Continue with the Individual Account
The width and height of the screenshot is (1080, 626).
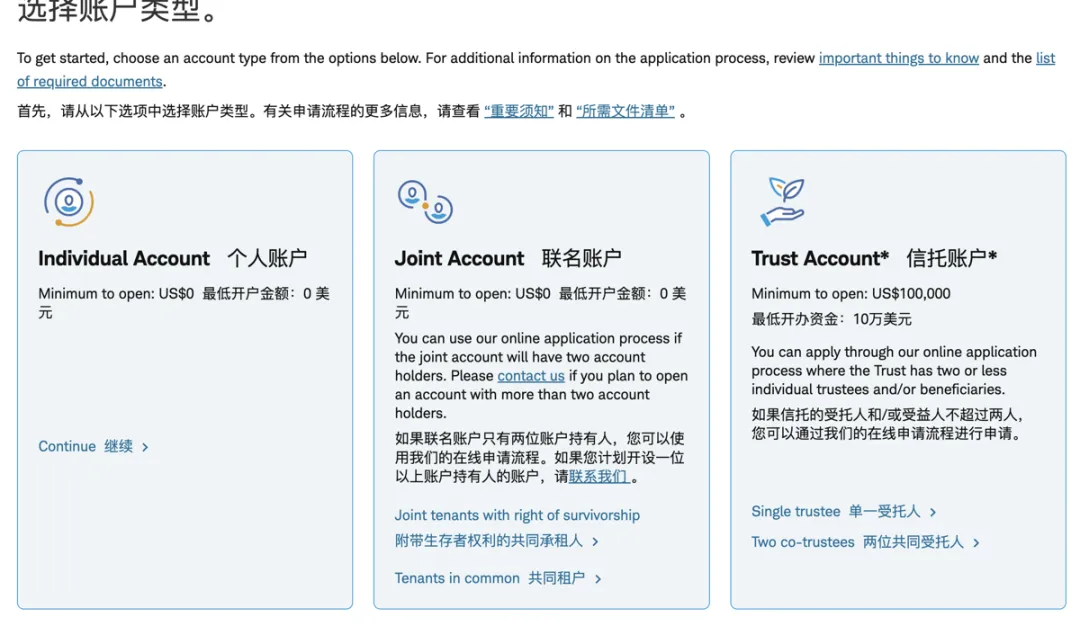pyautogui.click(x=93, y=446)
